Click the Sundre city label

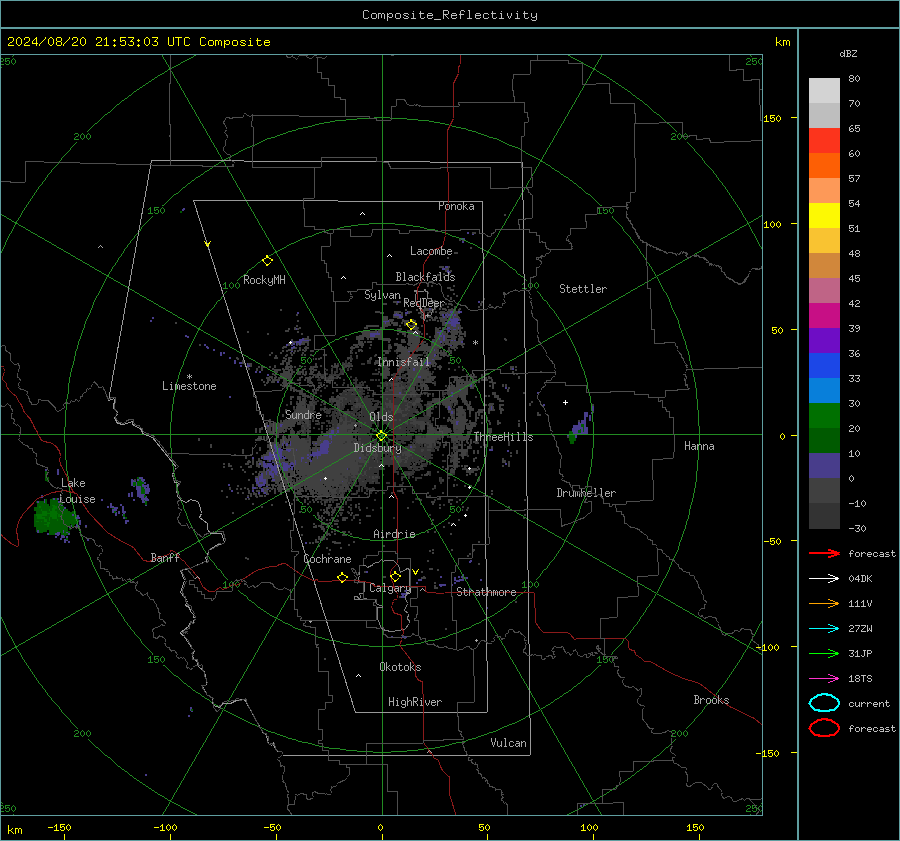click(303, 414)
